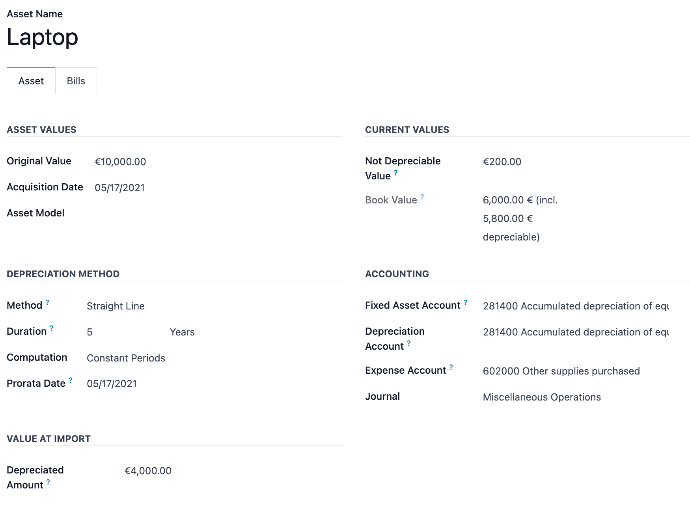Click Not Depreciable Value help icon
Viewport: 690px width, 518px height.
click(x=395, y=174)
